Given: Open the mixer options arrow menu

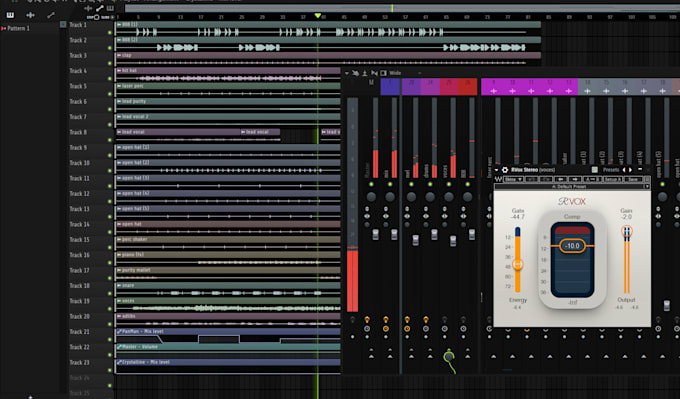Looking at the screenshot, I should click(347, 73).
